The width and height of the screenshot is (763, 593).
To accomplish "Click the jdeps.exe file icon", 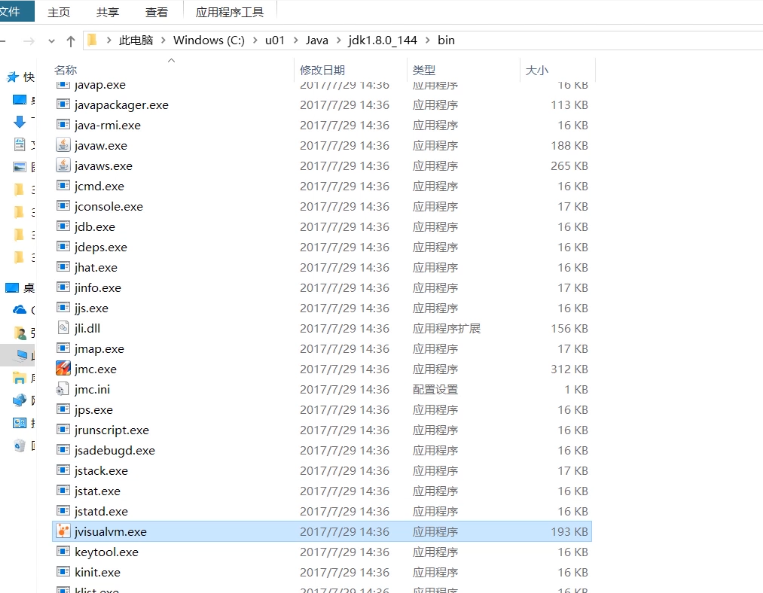I will [x=63, y=247].
